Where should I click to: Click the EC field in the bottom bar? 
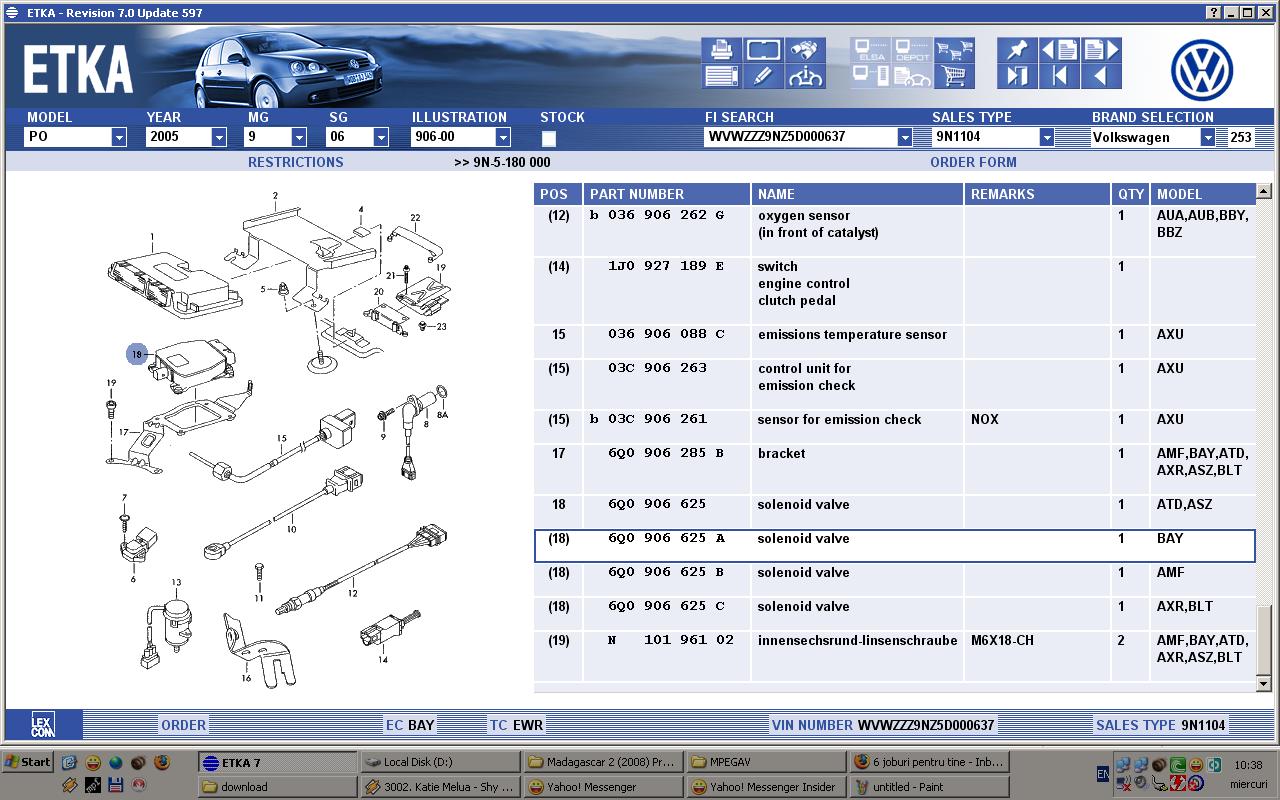click(x=410, y=725)
